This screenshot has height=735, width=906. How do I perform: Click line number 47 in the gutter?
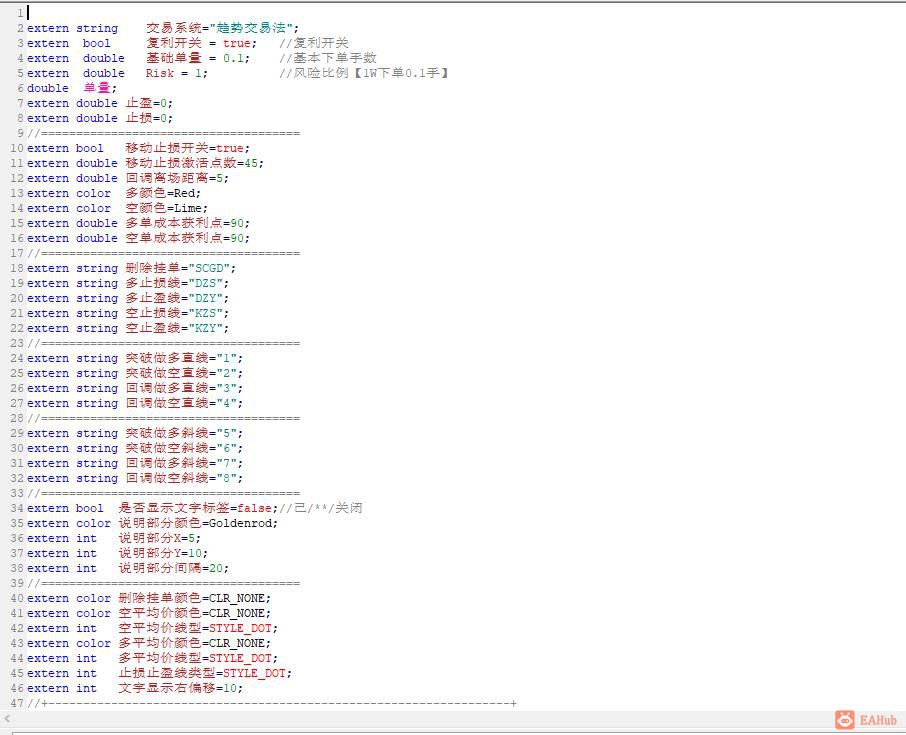(x=17, y=704)
